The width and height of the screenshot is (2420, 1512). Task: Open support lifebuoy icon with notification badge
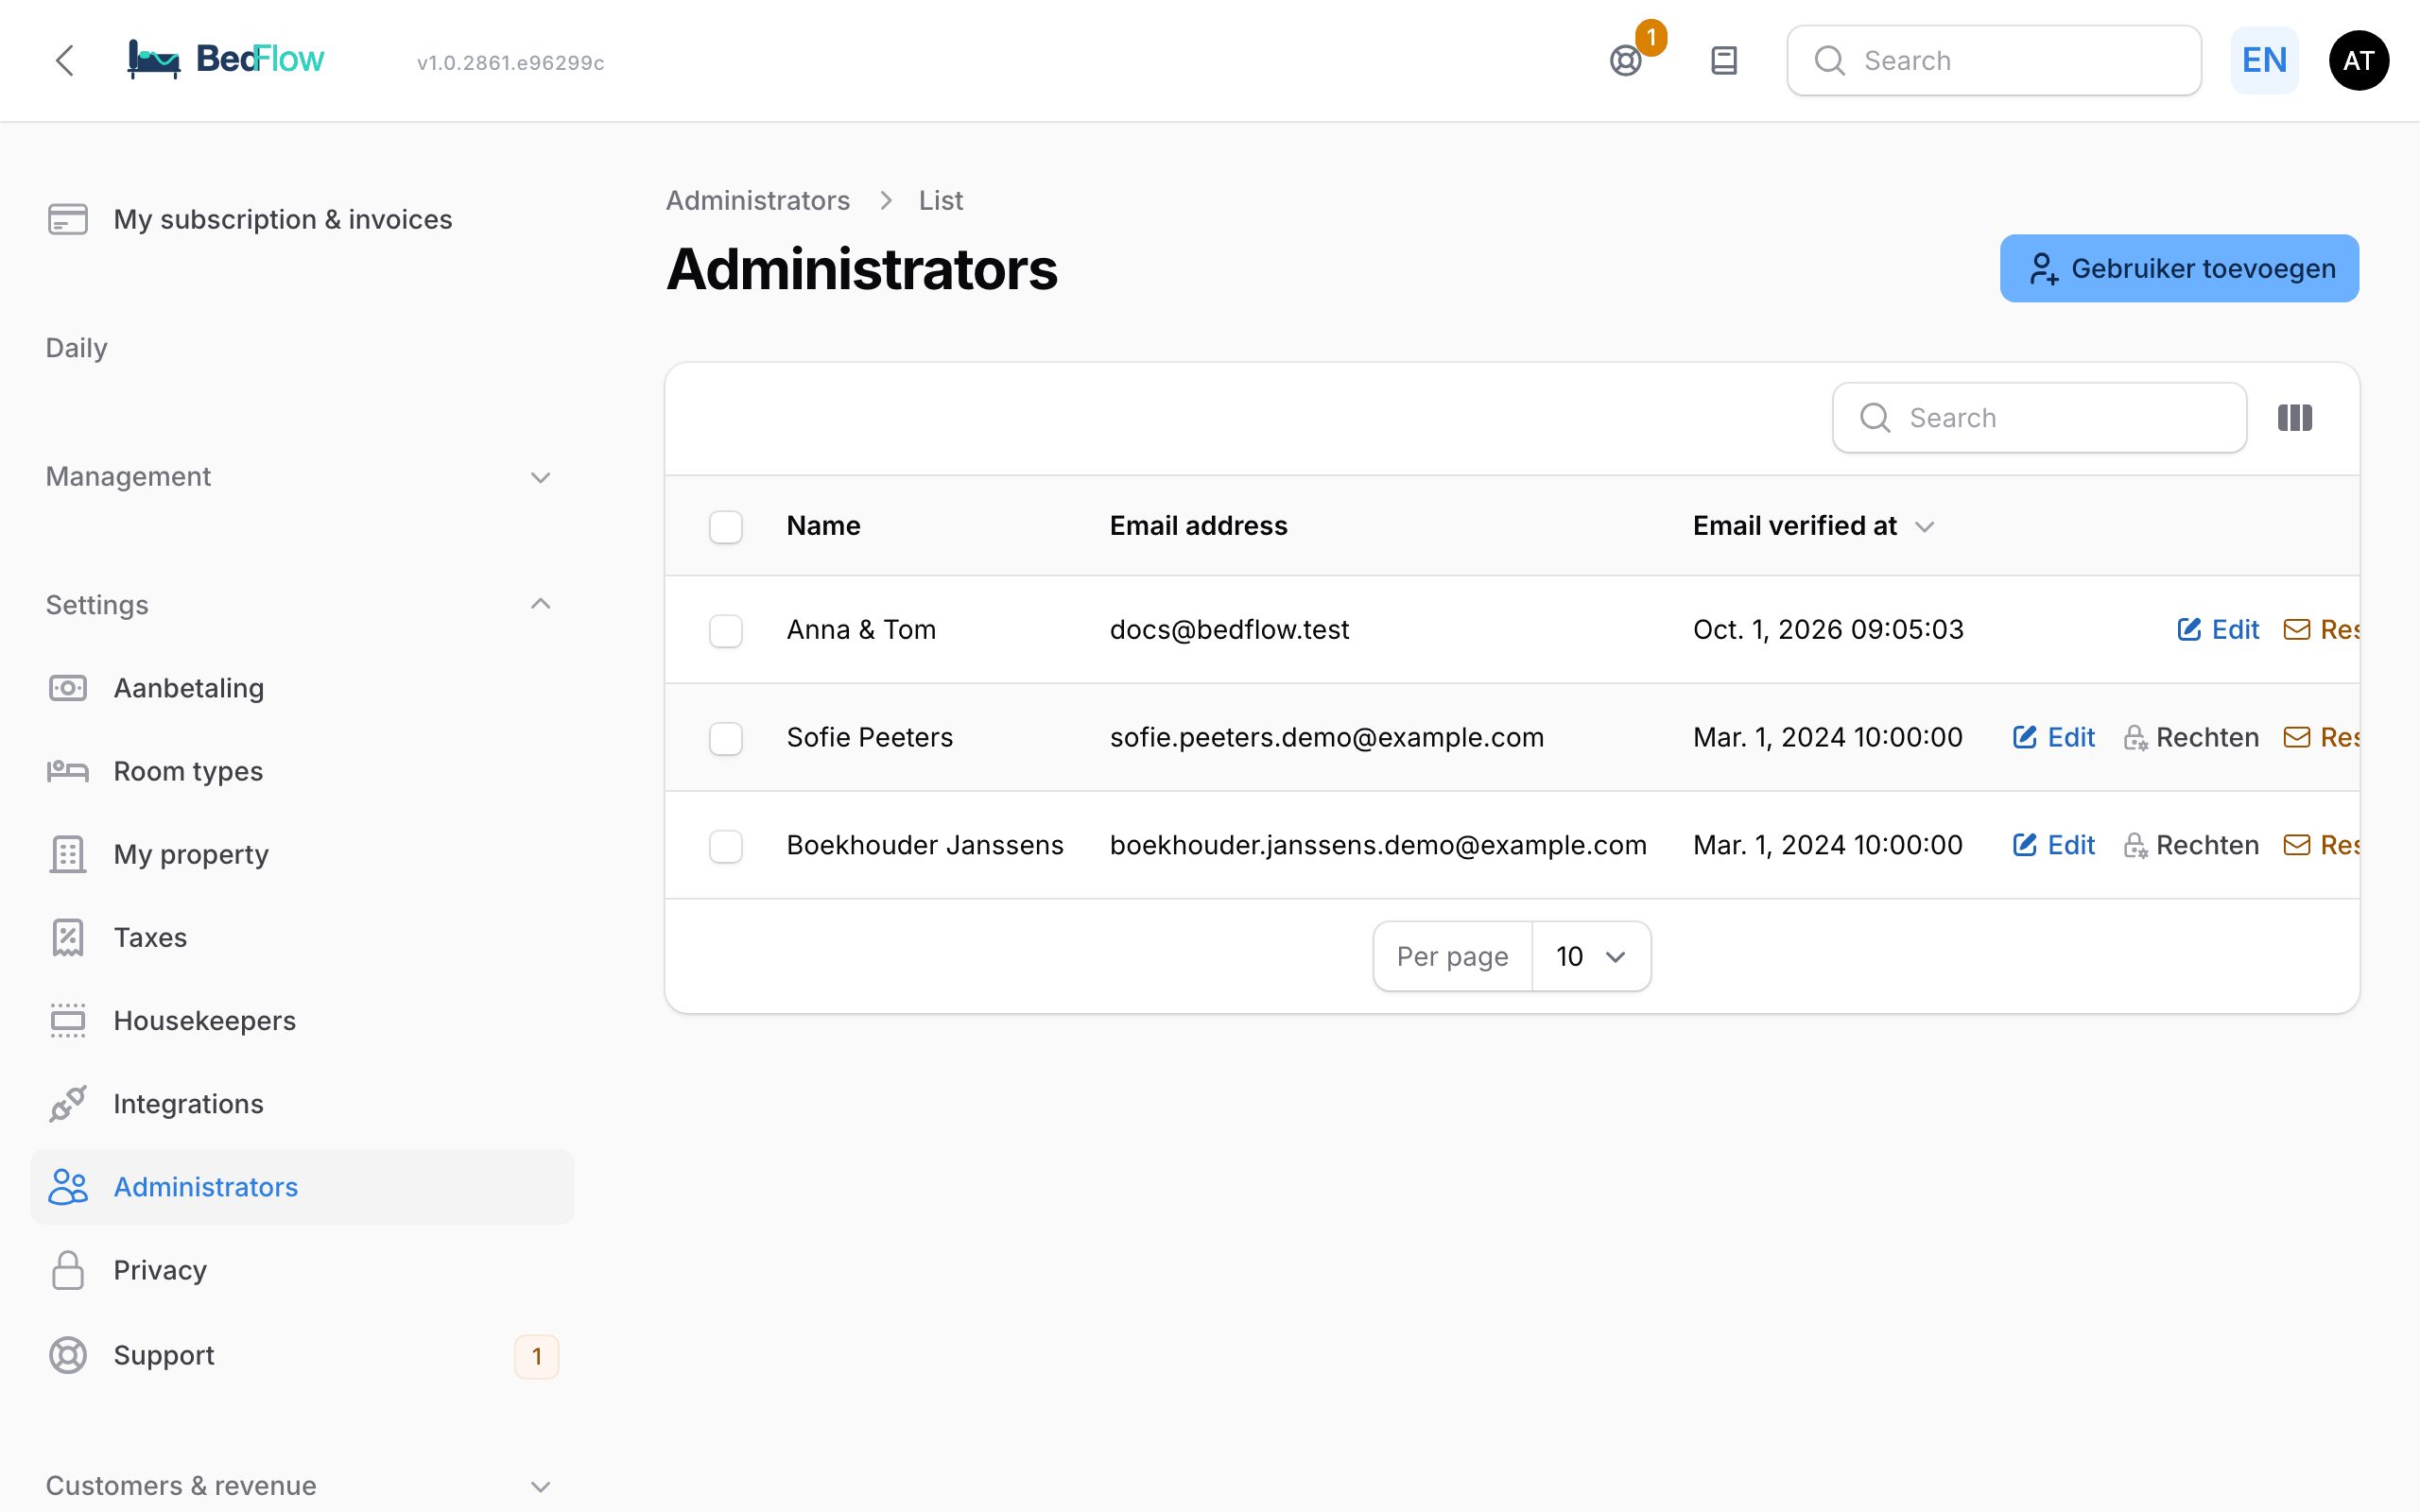[1627, 61]
